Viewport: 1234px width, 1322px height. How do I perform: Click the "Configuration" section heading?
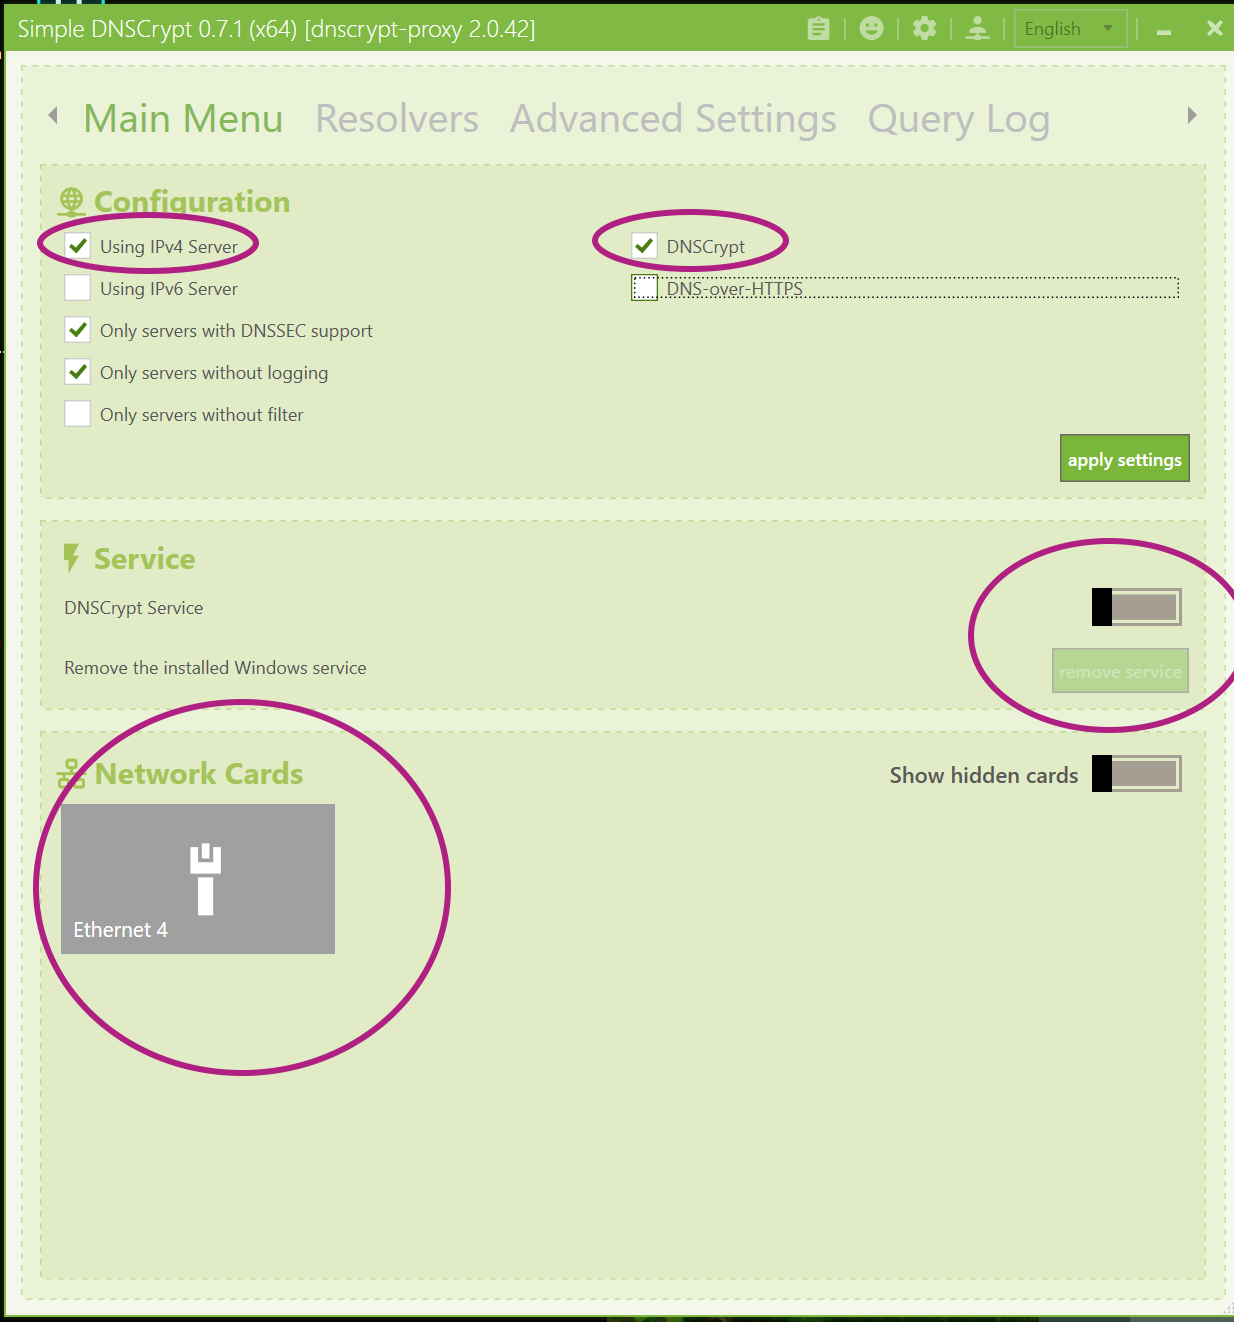tap(192, 202)
